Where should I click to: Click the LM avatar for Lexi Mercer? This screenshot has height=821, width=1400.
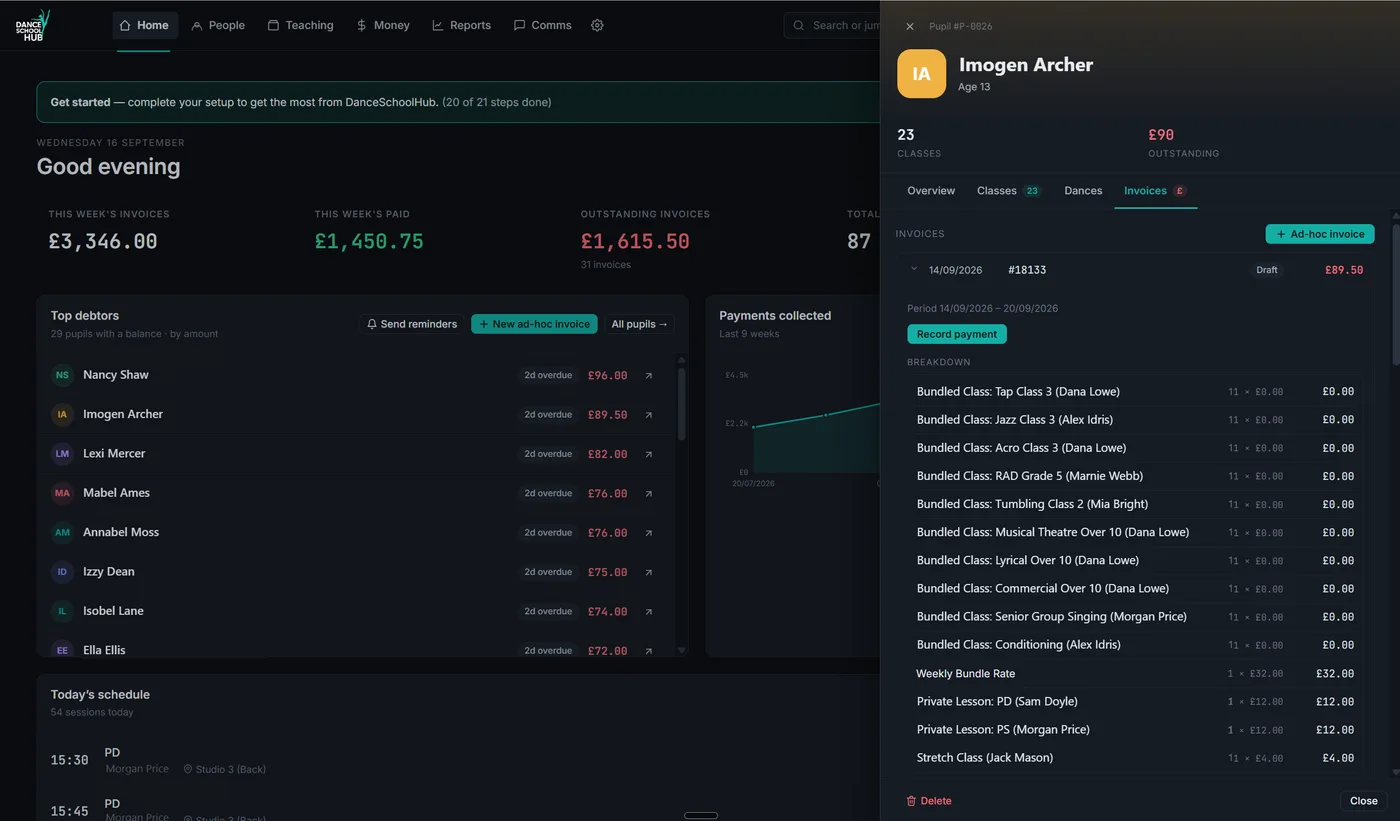pyautogui.click(x=62, y=454)
